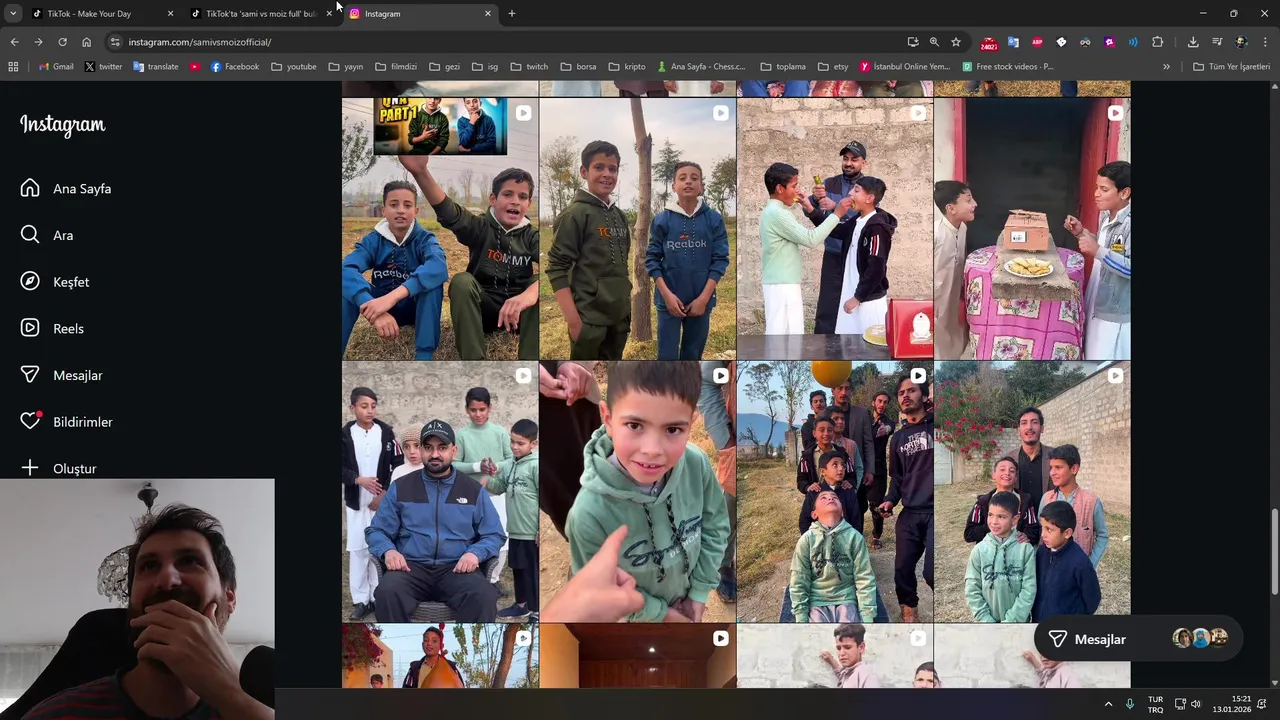
Task: Open Google Translate extension icon
Action: point(1013,42)
